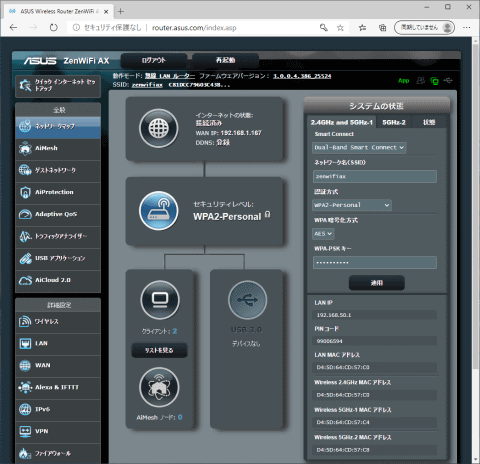
Task: Switch to 2.4GHz and 5GHz-1 tab
Action: (x=342, y=122)
